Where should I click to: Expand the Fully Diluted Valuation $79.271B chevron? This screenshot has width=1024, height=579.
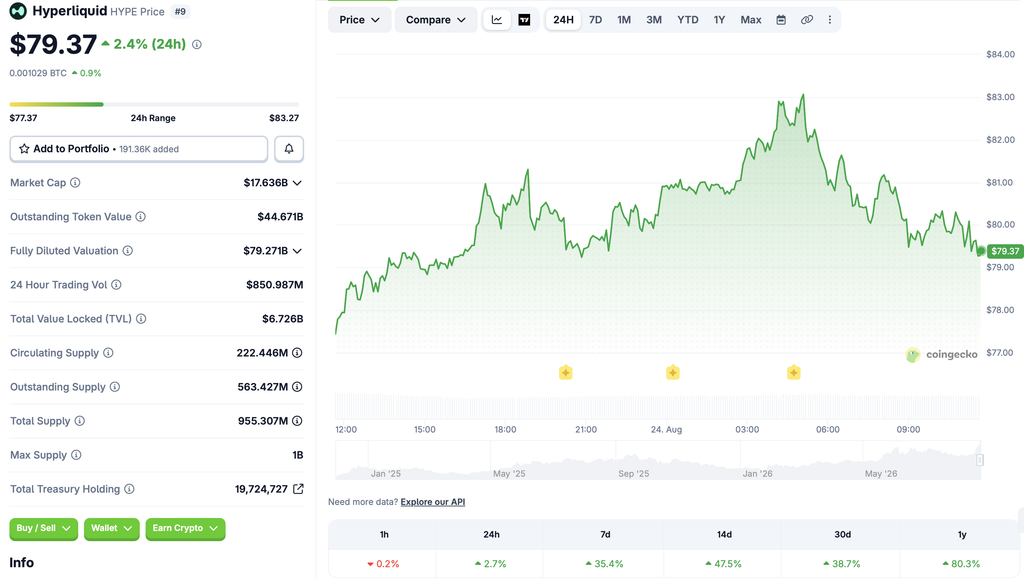(x=297, y=251)
